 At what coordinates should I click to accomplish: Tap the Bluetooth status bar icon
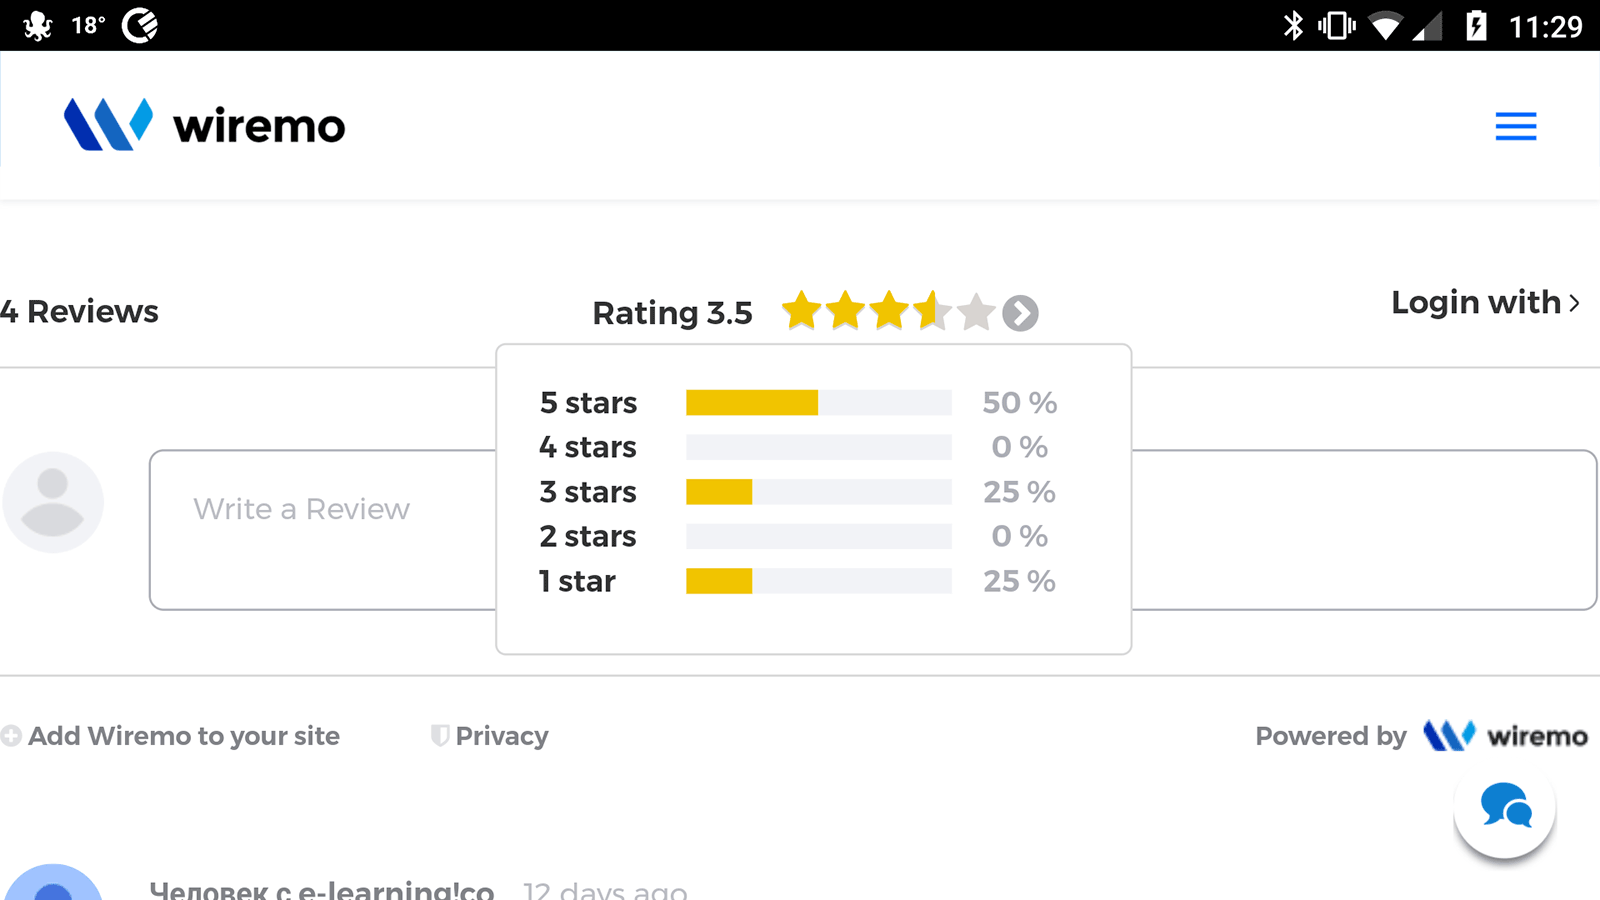pos(1293,25)
